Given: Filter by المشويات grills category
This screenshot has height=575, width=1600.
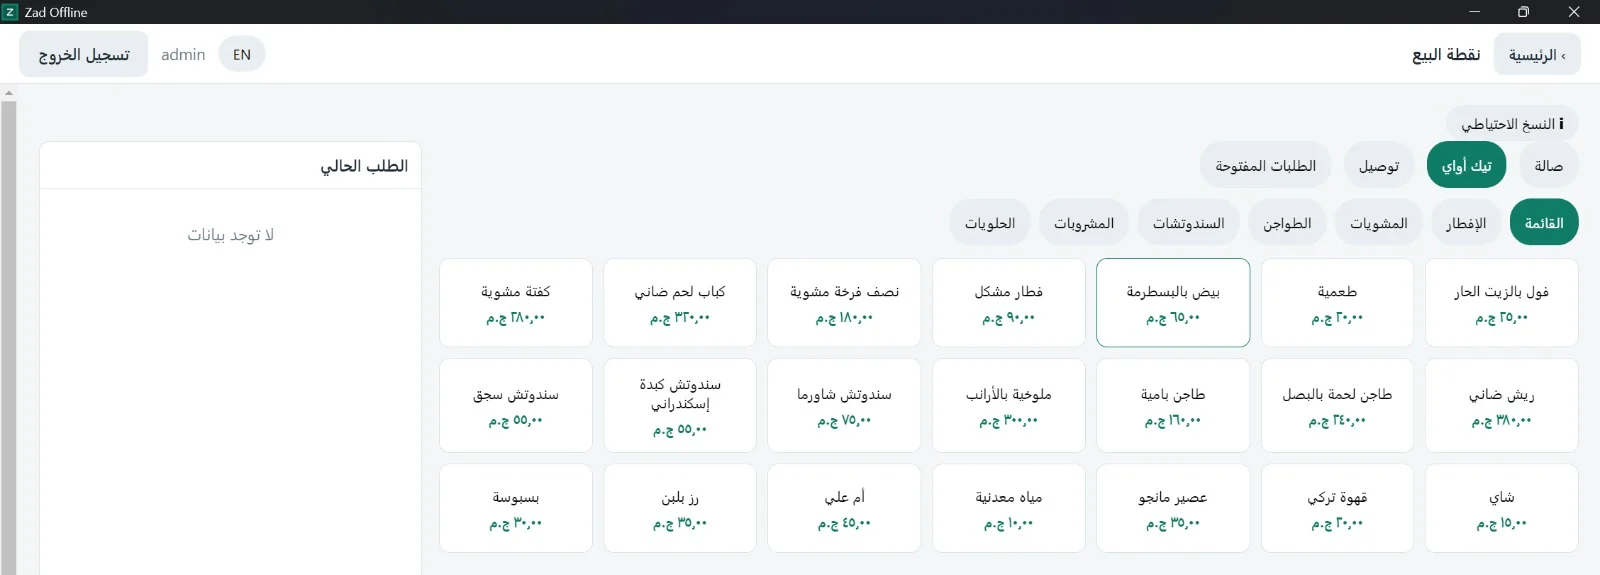Looking at the screenshot, I should point(1378,222).
